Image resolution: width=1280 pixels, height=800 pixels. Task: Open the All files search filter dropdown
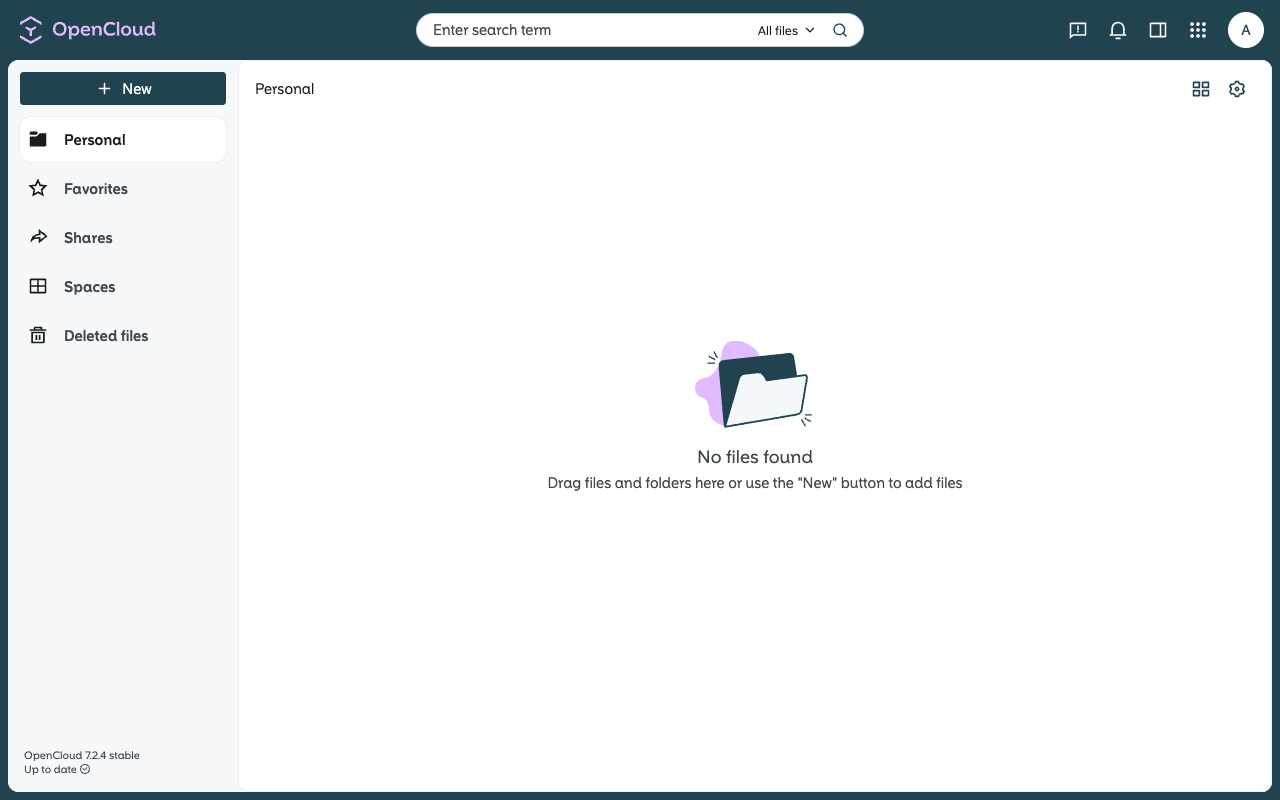point(786,30)
